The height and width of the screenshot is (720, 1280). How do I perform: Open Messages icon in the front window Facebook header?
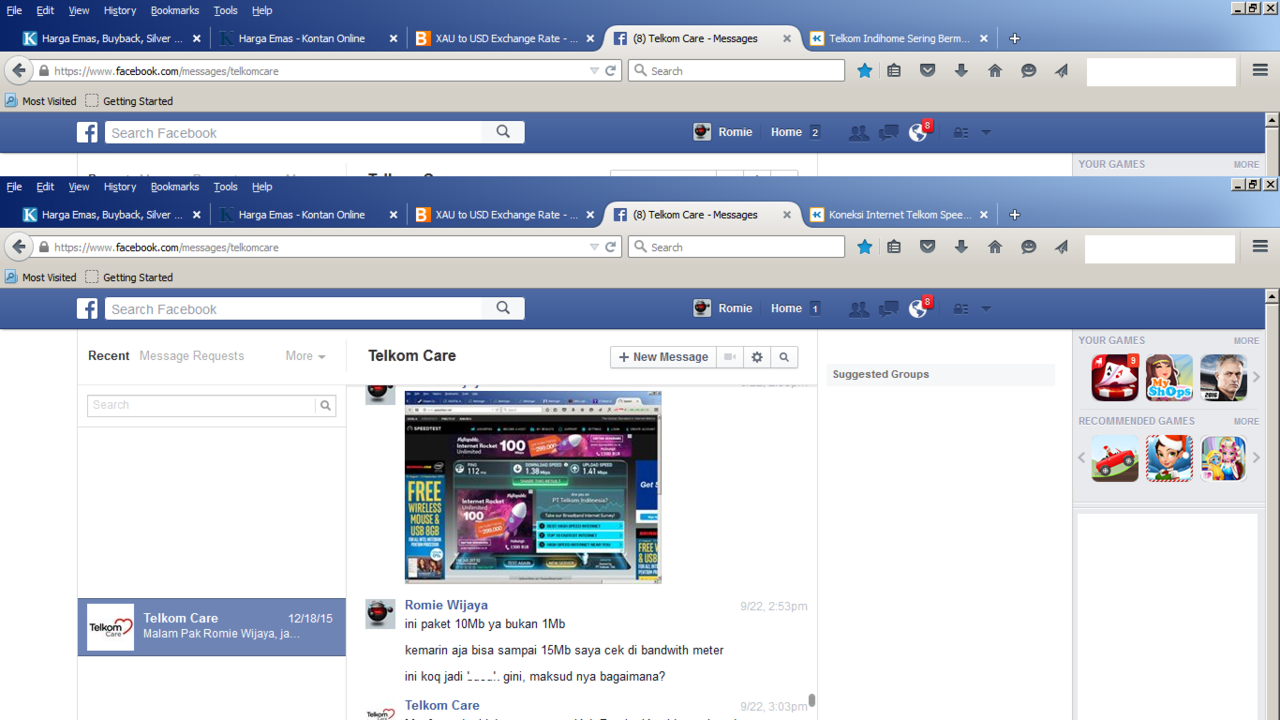pos(888,309)
